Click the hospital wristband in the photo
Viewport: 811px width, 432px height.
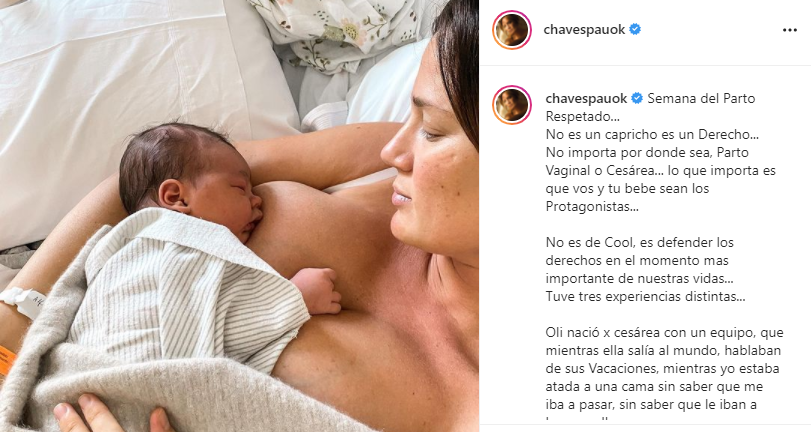point(21,302)
